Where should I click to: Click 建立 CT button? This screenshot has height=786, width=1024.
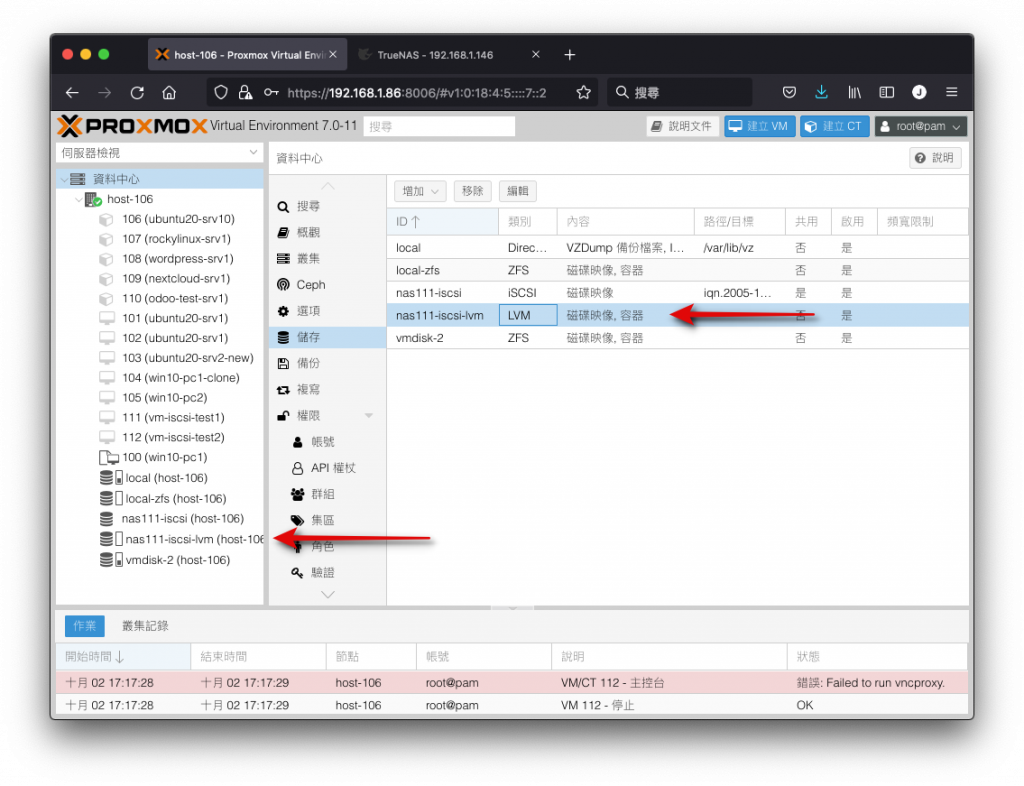point(835,126)
